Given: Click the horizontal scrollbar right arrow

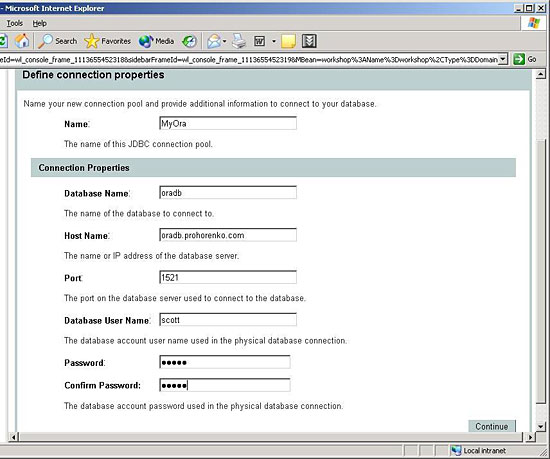Looking at the screenshot, I should click(x=530, y=437).
